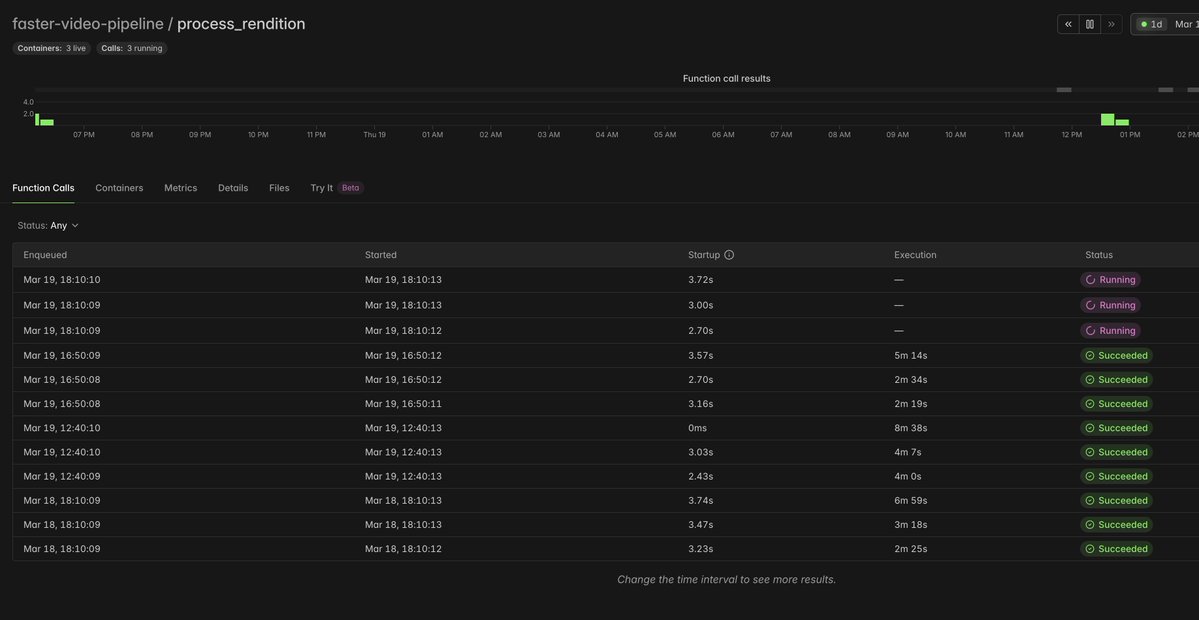The height and width of the screenshot is (620, 1199).
Task: Open the Status: Any filter dropdown
Action: 48,226
